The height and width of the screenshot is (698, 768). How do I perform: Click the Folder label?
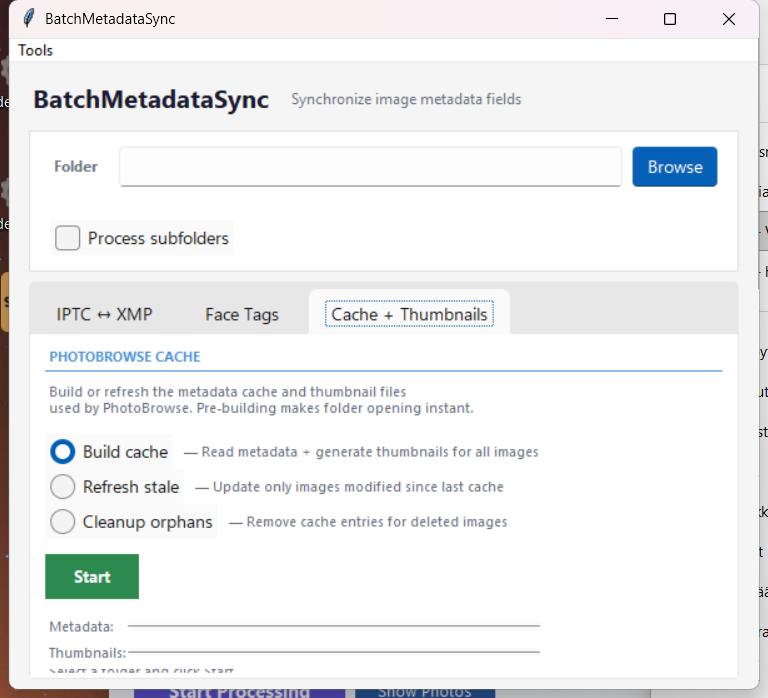coord(75,167)
